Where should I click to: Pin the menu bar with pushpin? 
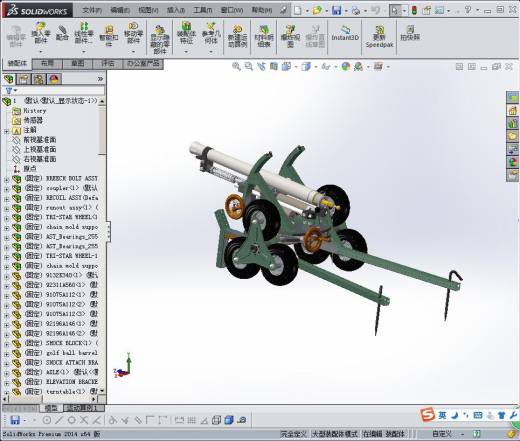(283, 10)
